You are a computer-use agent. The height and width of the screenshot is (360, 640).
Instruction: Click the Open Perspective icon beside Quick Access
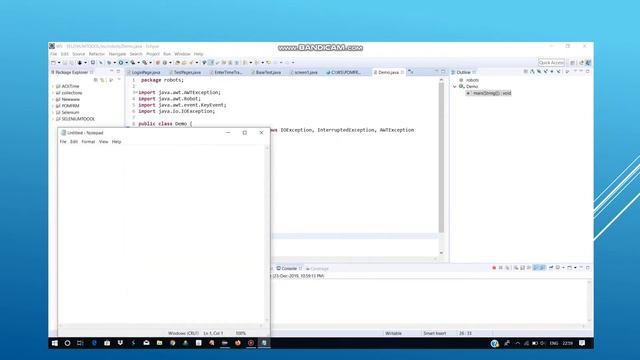pyautogui.click(x=573, y=62)
